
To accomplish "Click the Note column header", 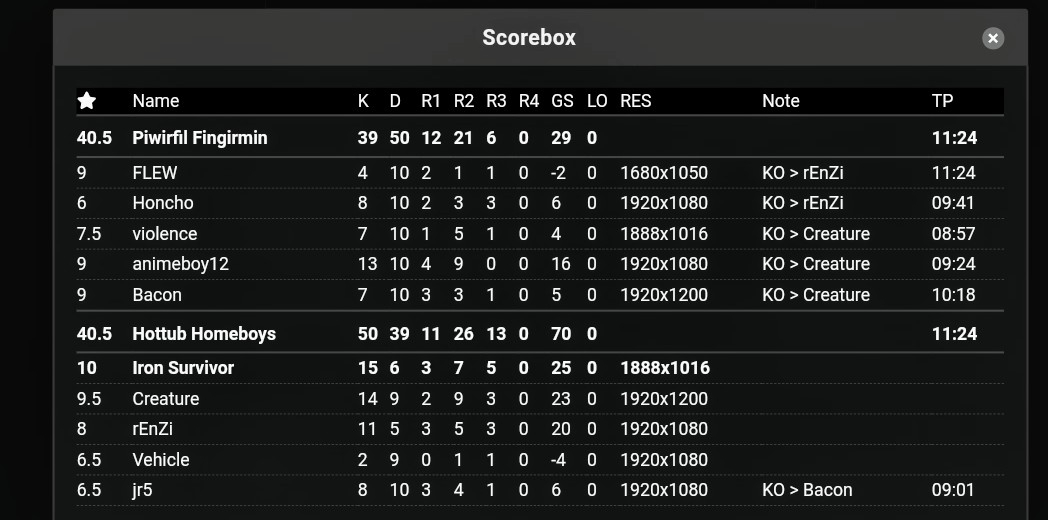I will click(x=781, y=101).
